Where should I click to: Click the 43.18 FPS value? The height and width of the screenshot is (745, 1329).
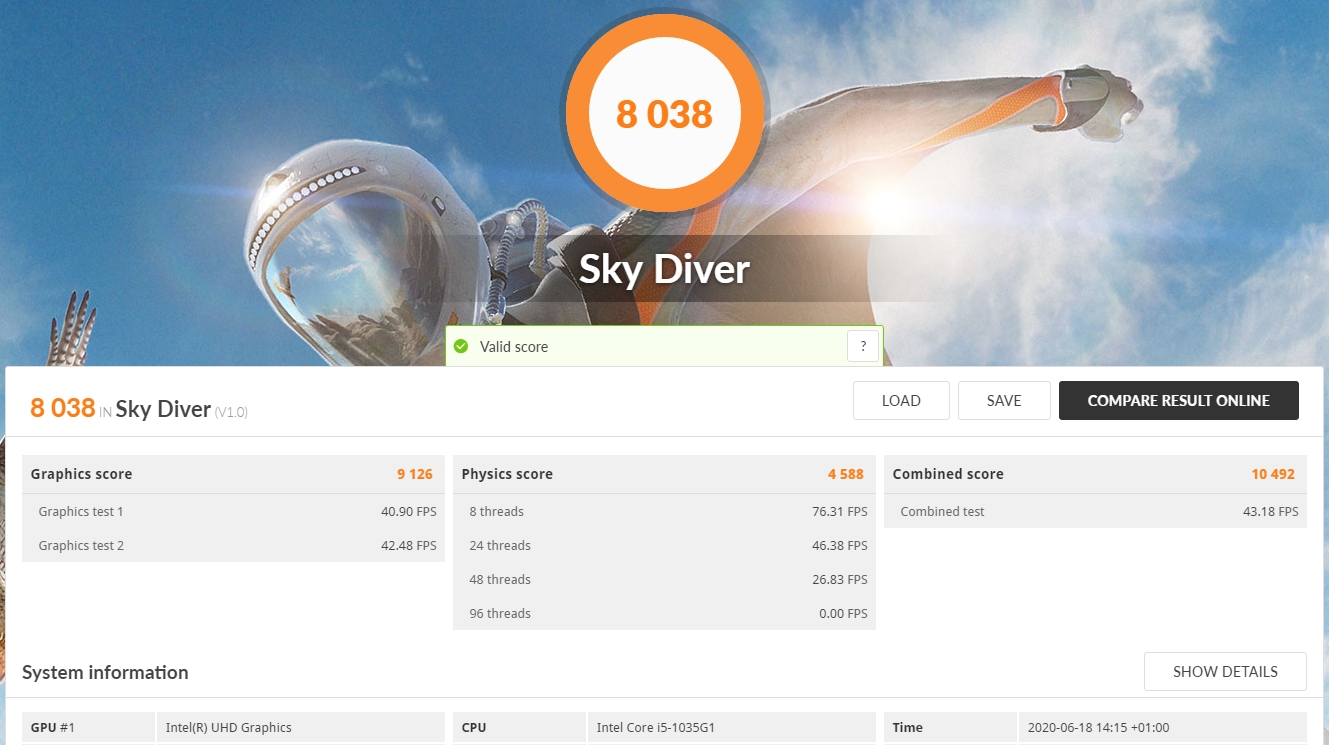(1271, 512)
